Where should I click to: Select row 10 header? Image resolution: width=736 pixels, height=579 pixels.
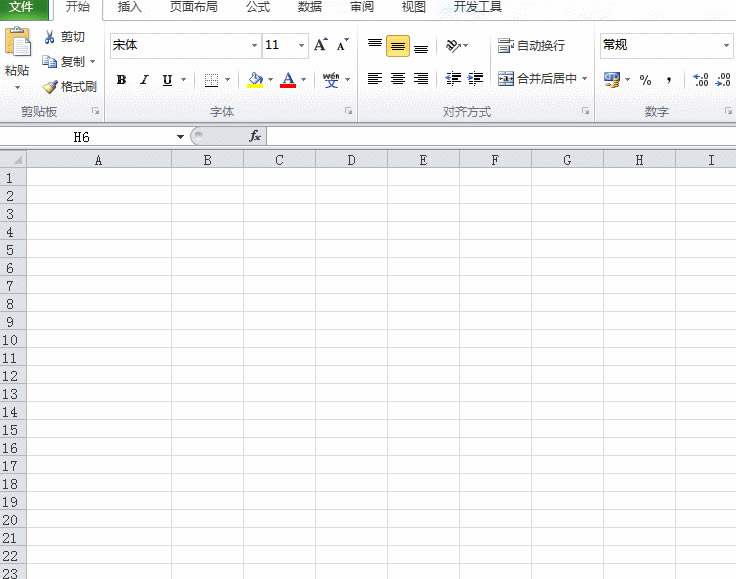coord(13,340)
